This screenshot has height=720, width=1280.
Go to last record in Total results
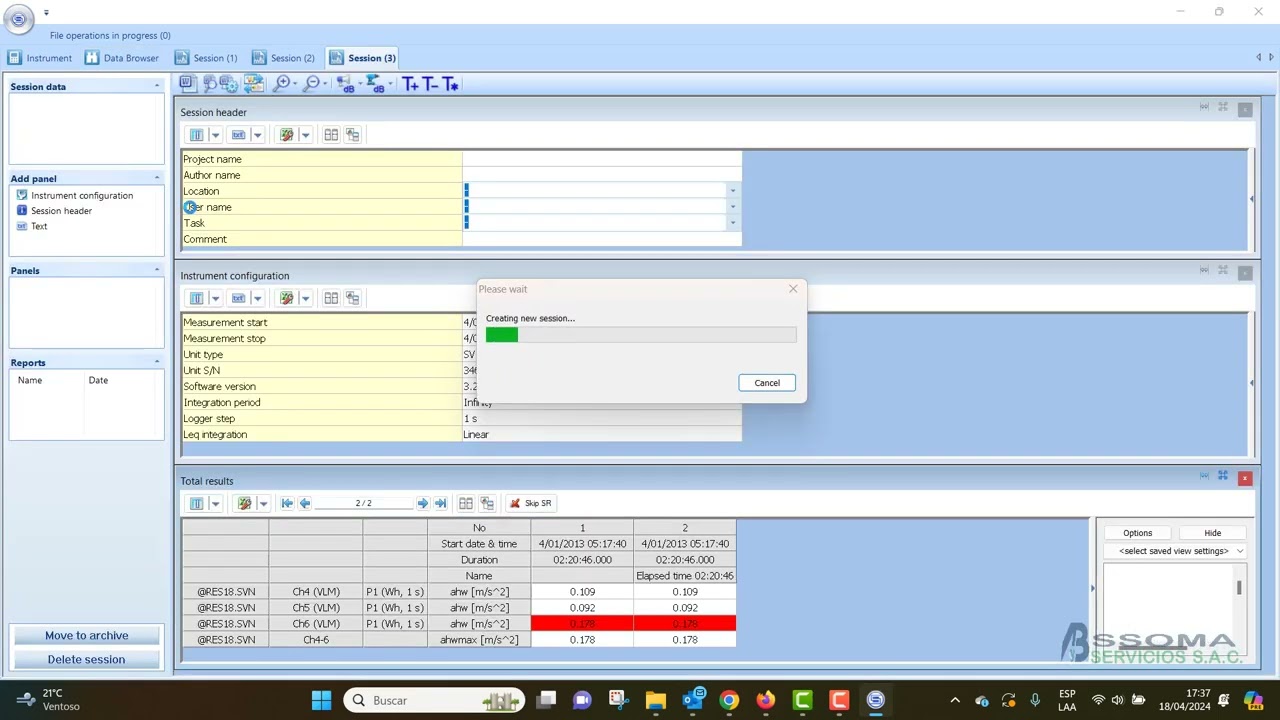[x=440, y=503]
